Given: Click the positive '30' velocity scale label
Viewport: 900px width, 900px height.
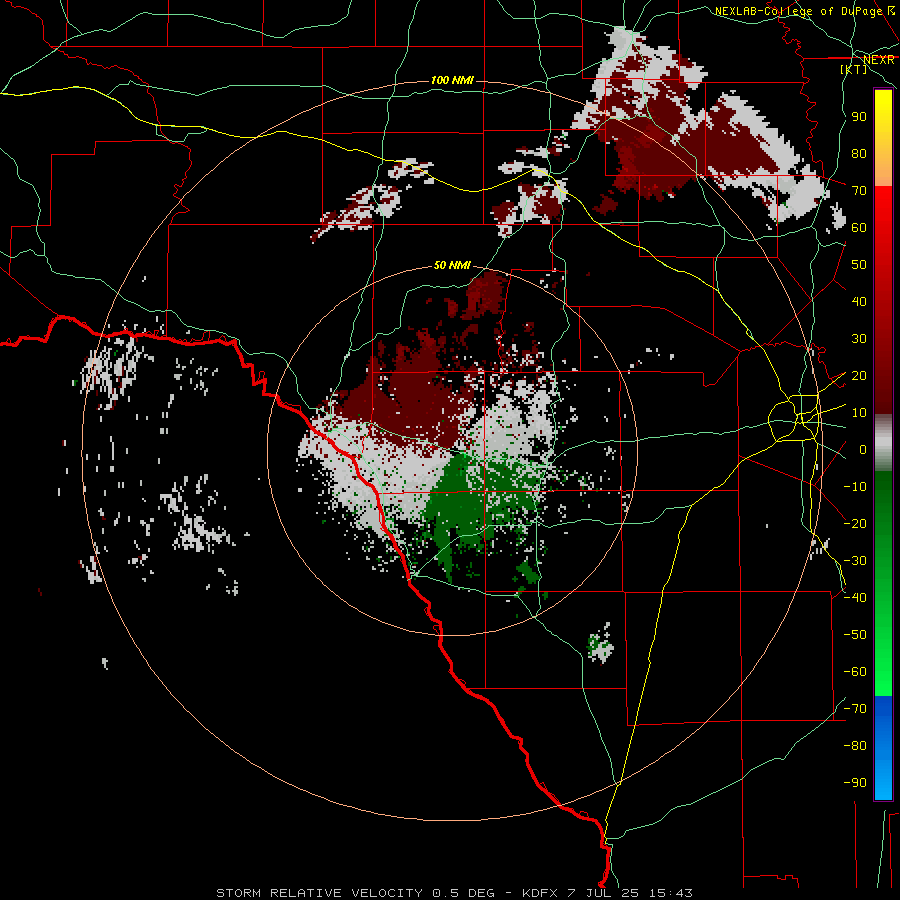Looking at the screenshot, I should pyautogui.click(x=859, y=339).
